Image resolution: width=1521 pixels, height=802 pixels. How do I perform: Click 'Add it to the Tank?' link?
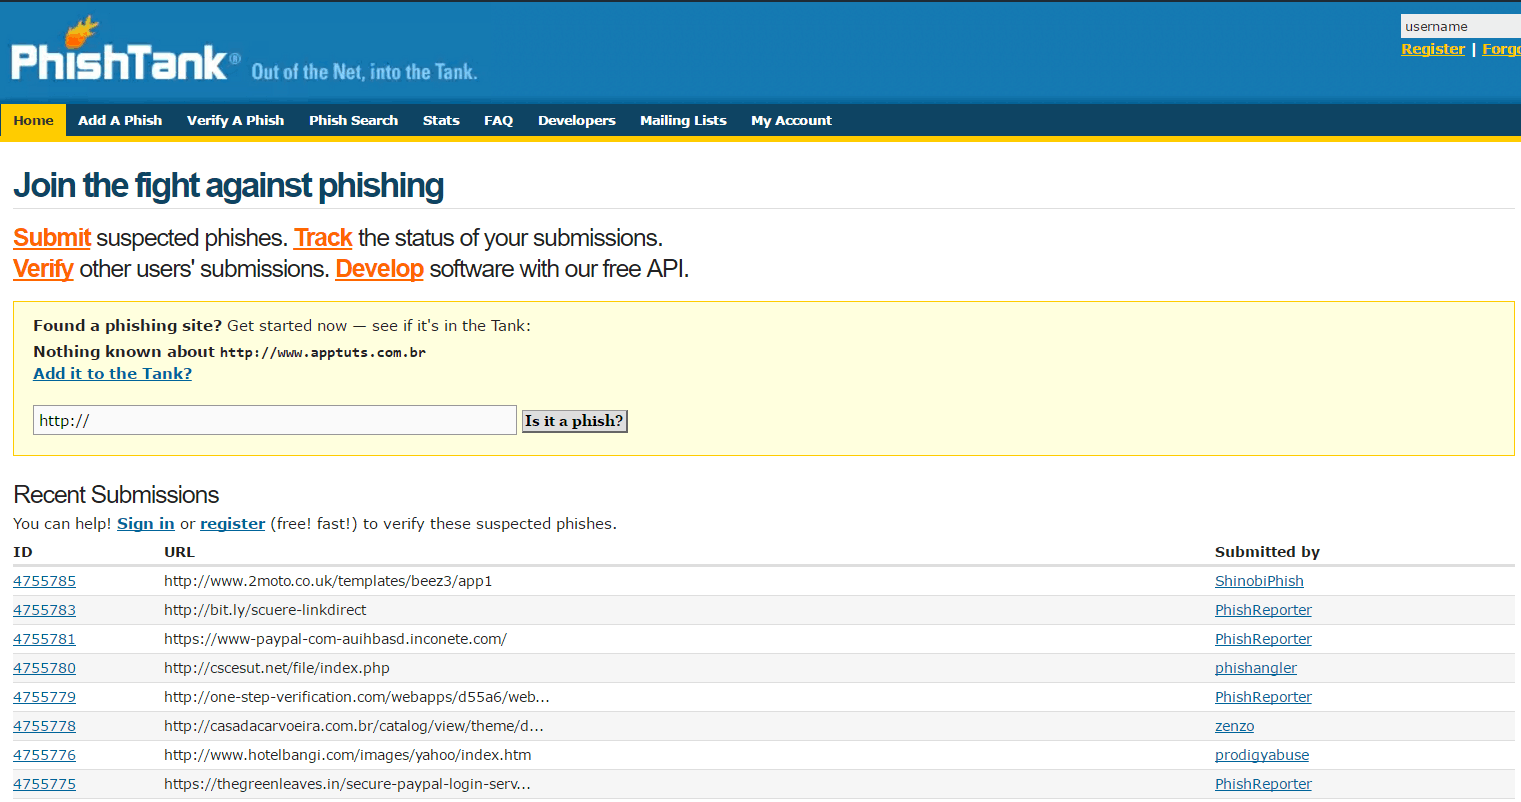(x=112, y=373)
